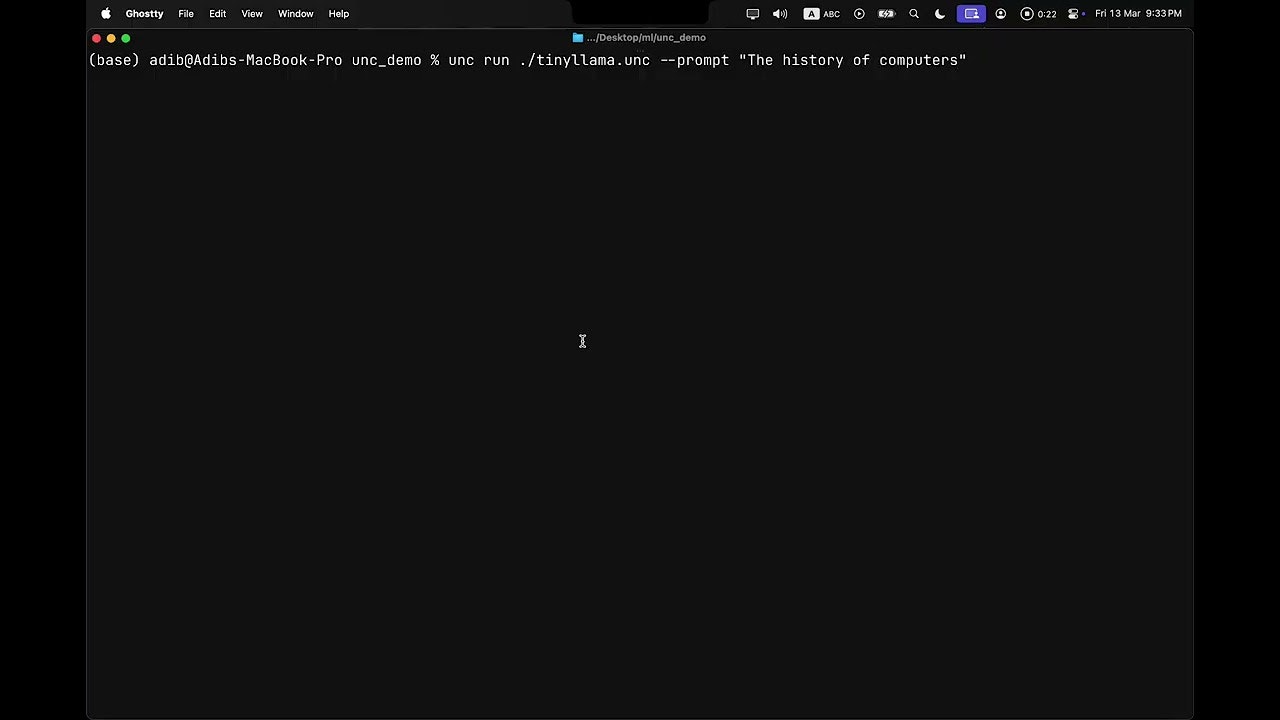This screenshot has height=720, width=1280.
Task: Open the ABC input source menu
Action: (x=822, y=14)
